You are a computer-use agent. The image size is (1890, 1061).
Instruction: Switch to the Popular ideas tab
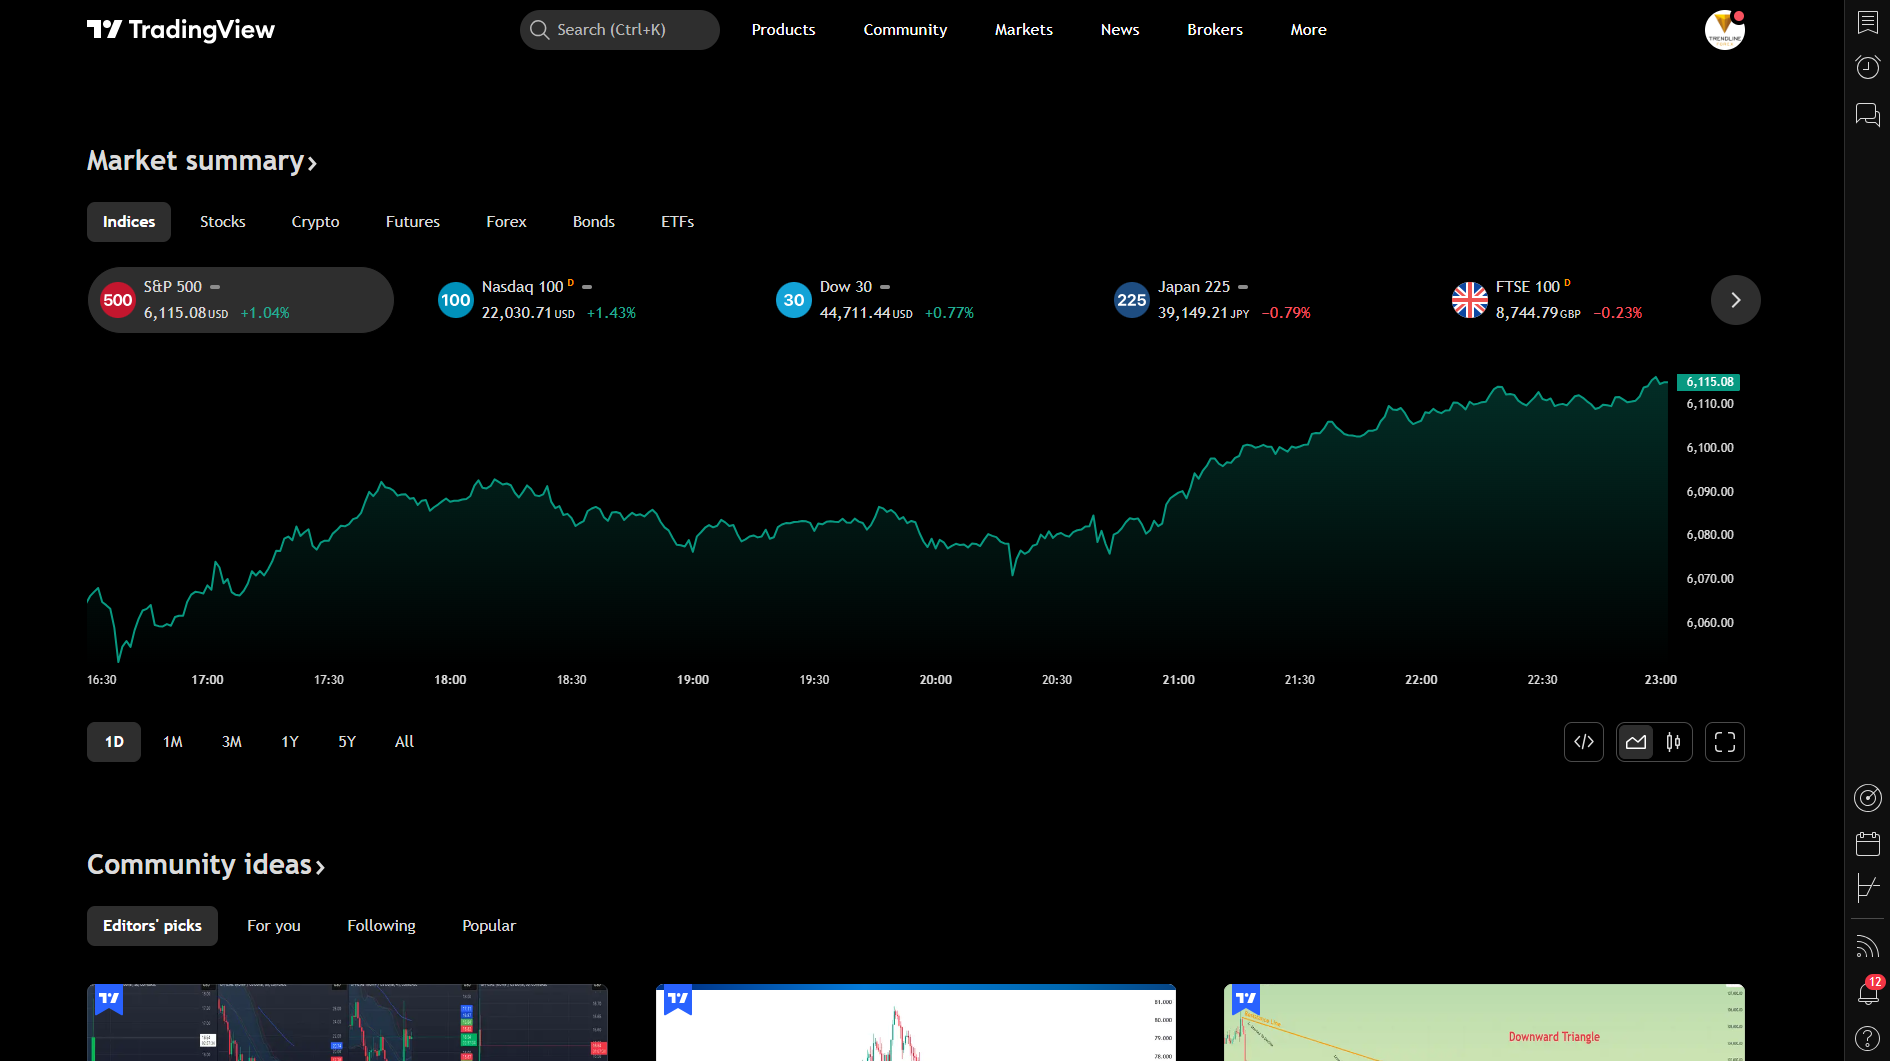tap(489, 926)
